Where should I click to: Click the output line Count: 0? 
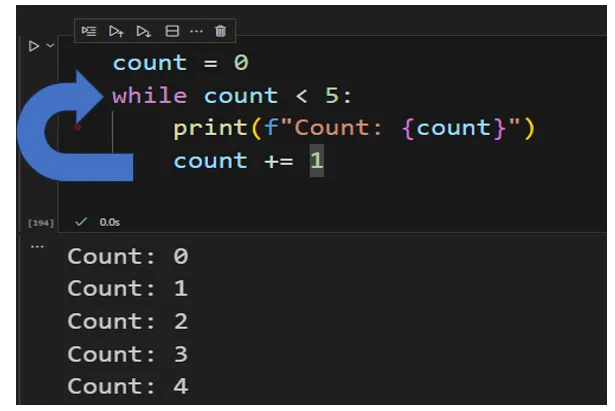(128, 256)
